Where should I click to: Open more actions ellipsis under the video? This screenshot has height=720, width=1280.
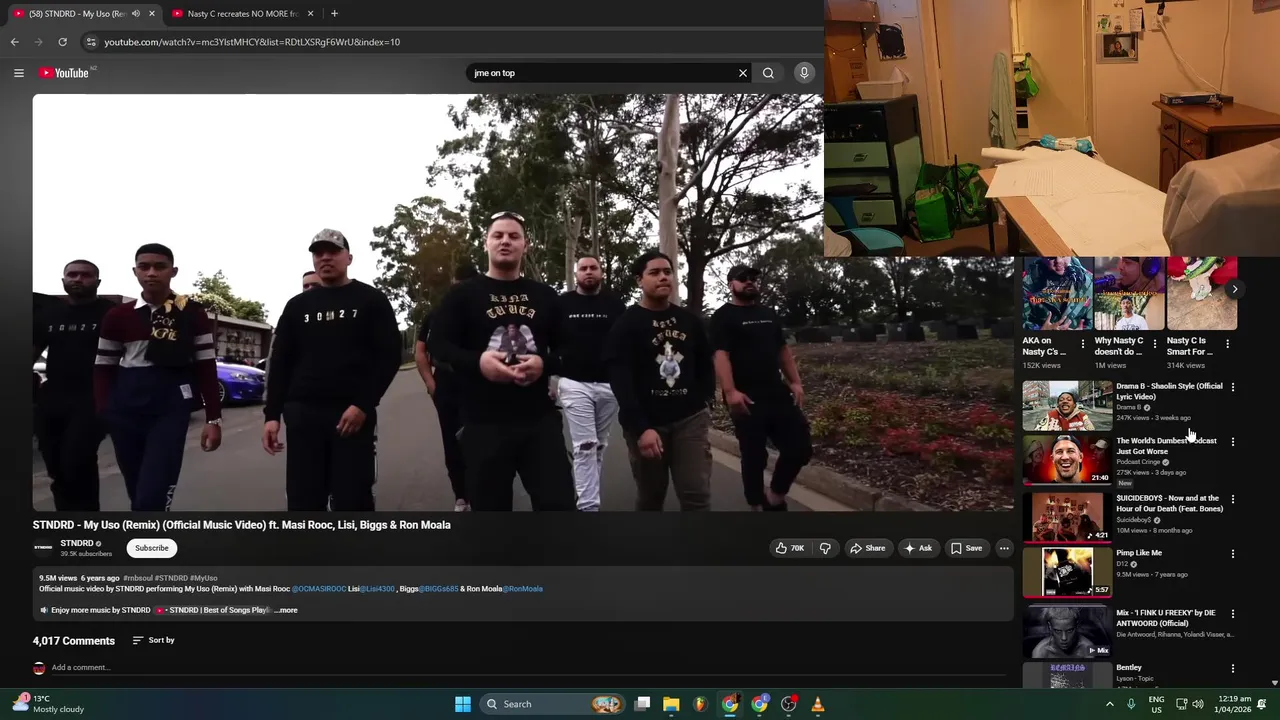1004,548
